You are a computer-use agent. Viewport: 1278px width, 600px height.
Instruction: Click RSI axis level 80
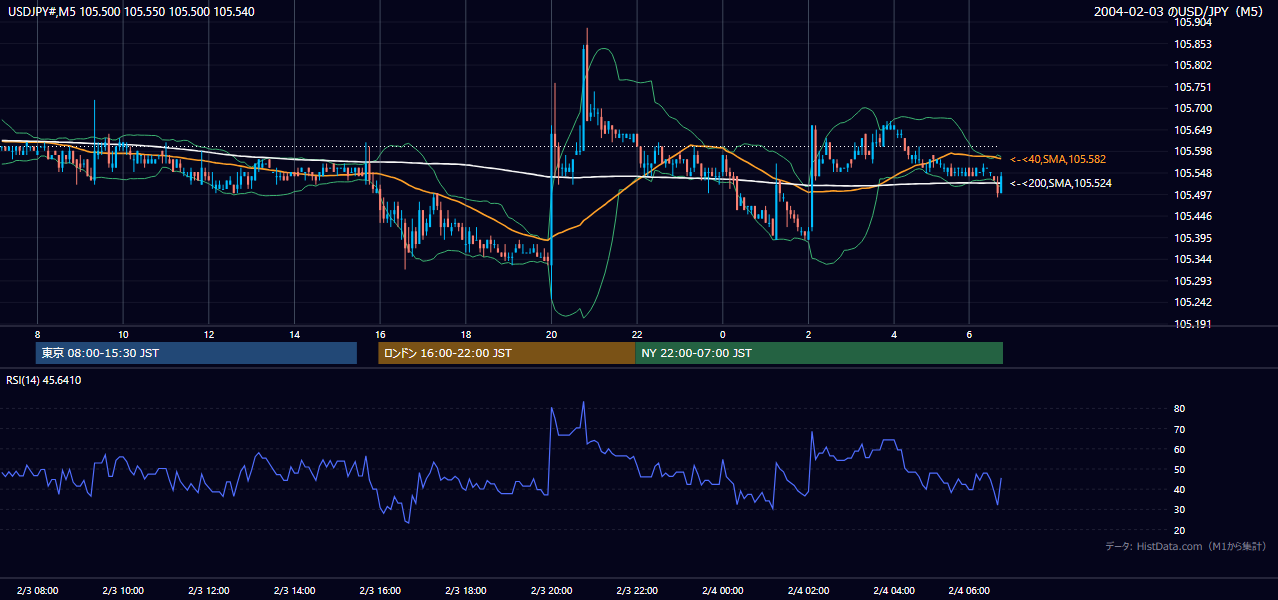(x=1179, y=409)
